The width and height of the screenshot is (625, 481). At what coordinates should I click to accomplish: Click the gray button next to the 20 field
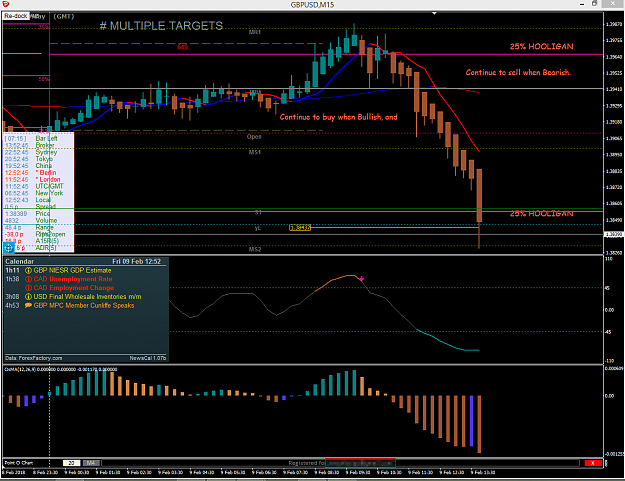(91, 463)
